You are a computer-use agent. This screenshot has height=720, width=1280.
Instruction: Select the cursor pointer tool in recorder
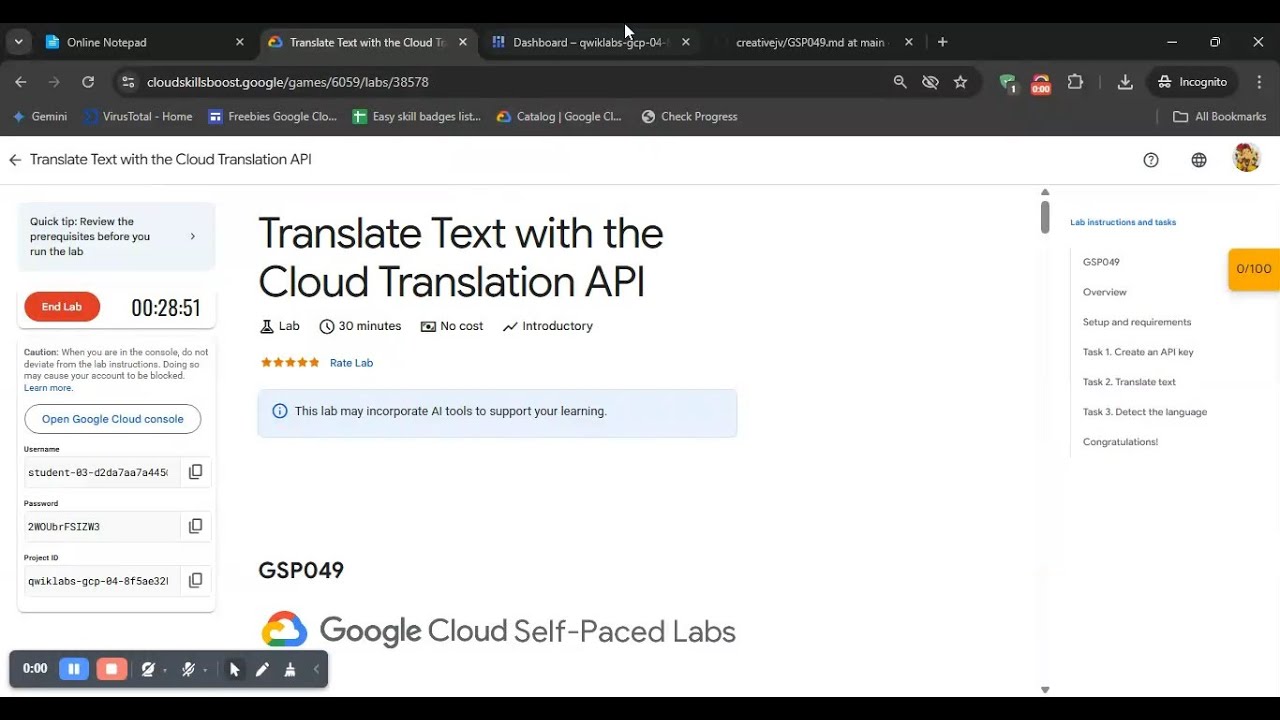pyautogui.click(x=234, y=669)
